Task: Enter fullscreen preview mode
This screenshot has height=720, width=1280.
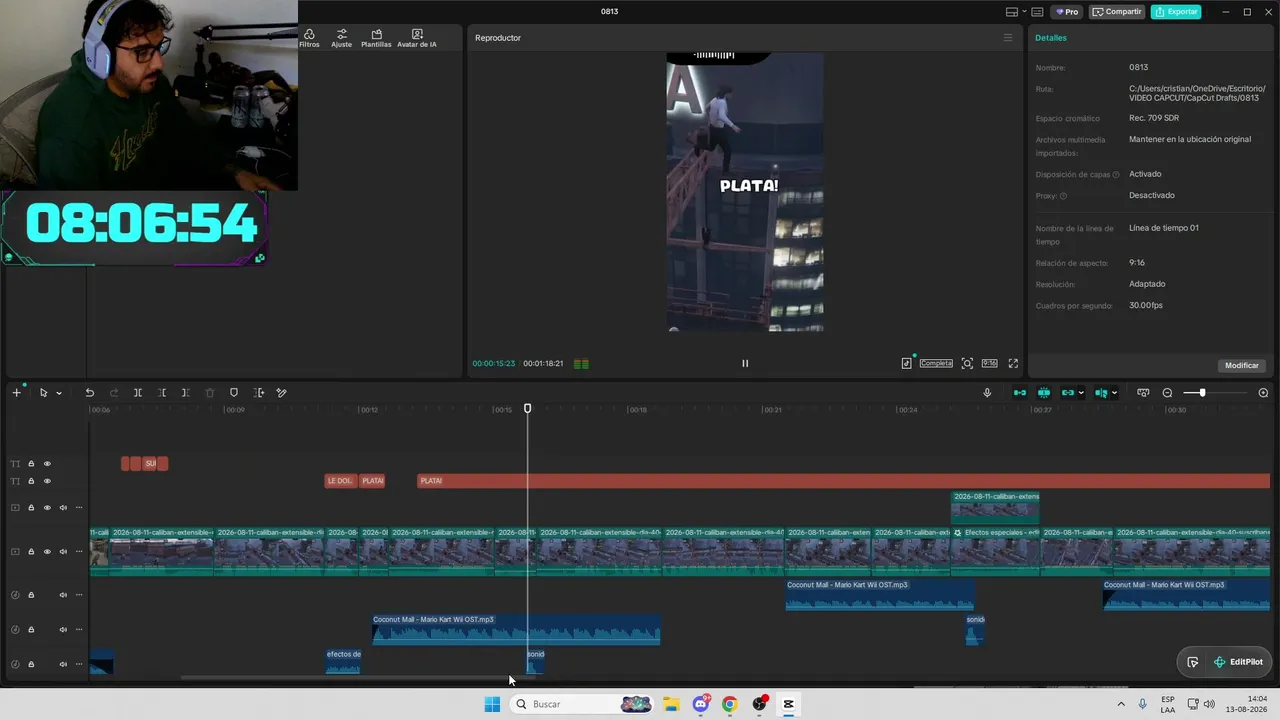Action: tap(1013, 364)
